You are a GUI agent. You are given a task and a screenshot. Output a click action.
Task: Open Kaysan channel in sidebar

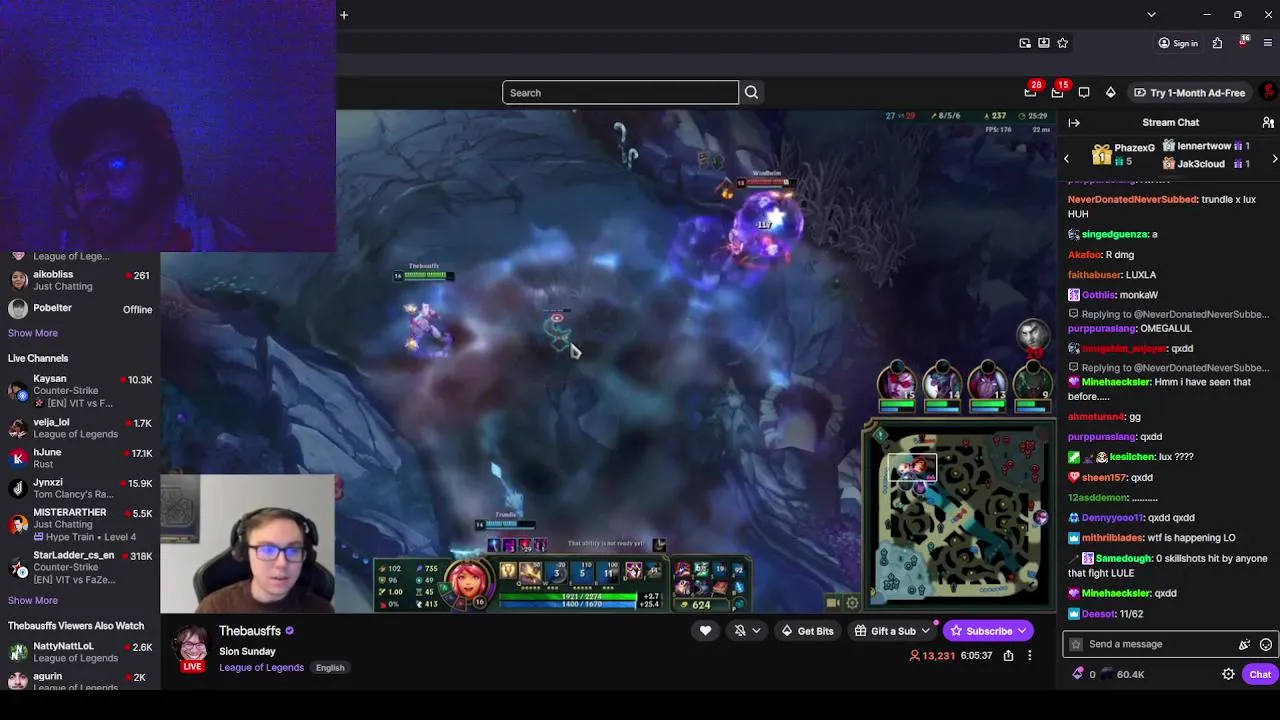tap(80, 391)
